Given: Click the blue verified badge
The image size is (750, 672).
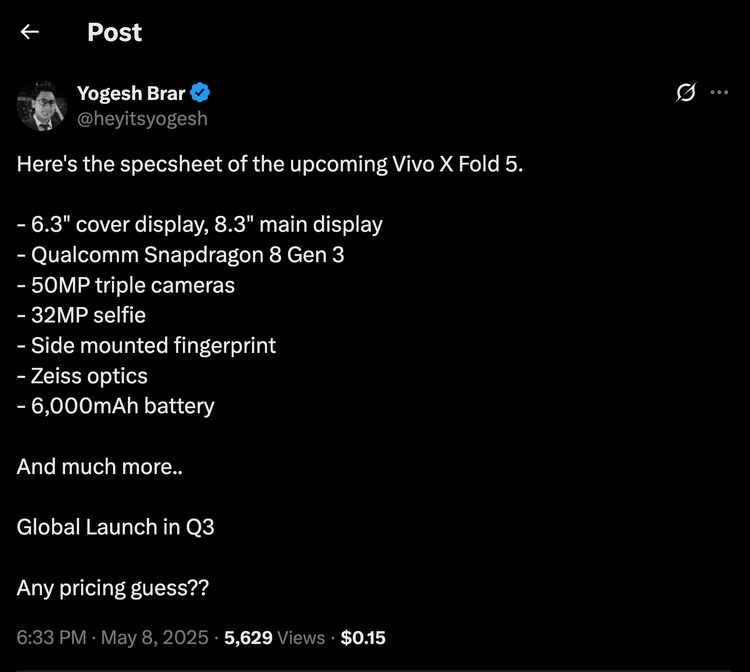Looking at the screenshot, I should pos(200,94).
